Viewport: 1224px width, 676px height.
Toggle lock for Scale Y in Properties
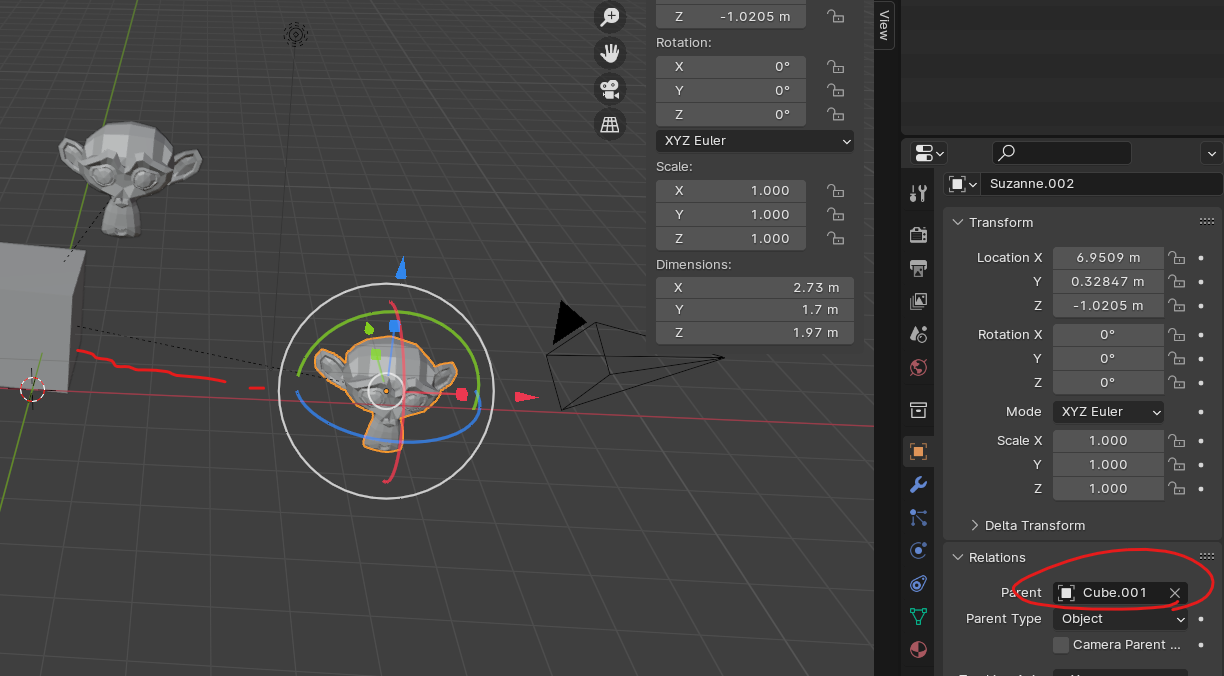[1177, 465]
